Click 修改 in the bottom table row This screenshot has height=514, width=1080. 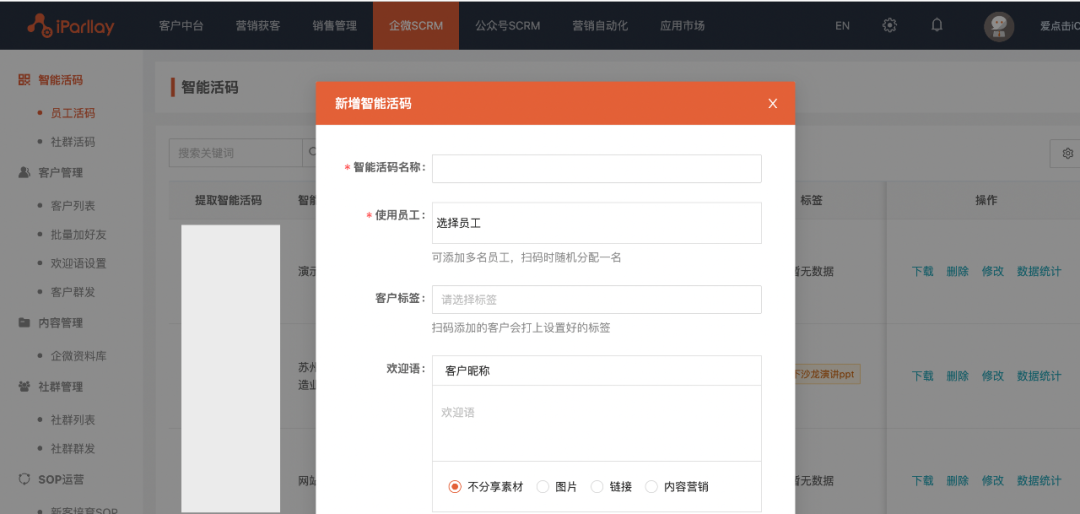coord(993,481)
